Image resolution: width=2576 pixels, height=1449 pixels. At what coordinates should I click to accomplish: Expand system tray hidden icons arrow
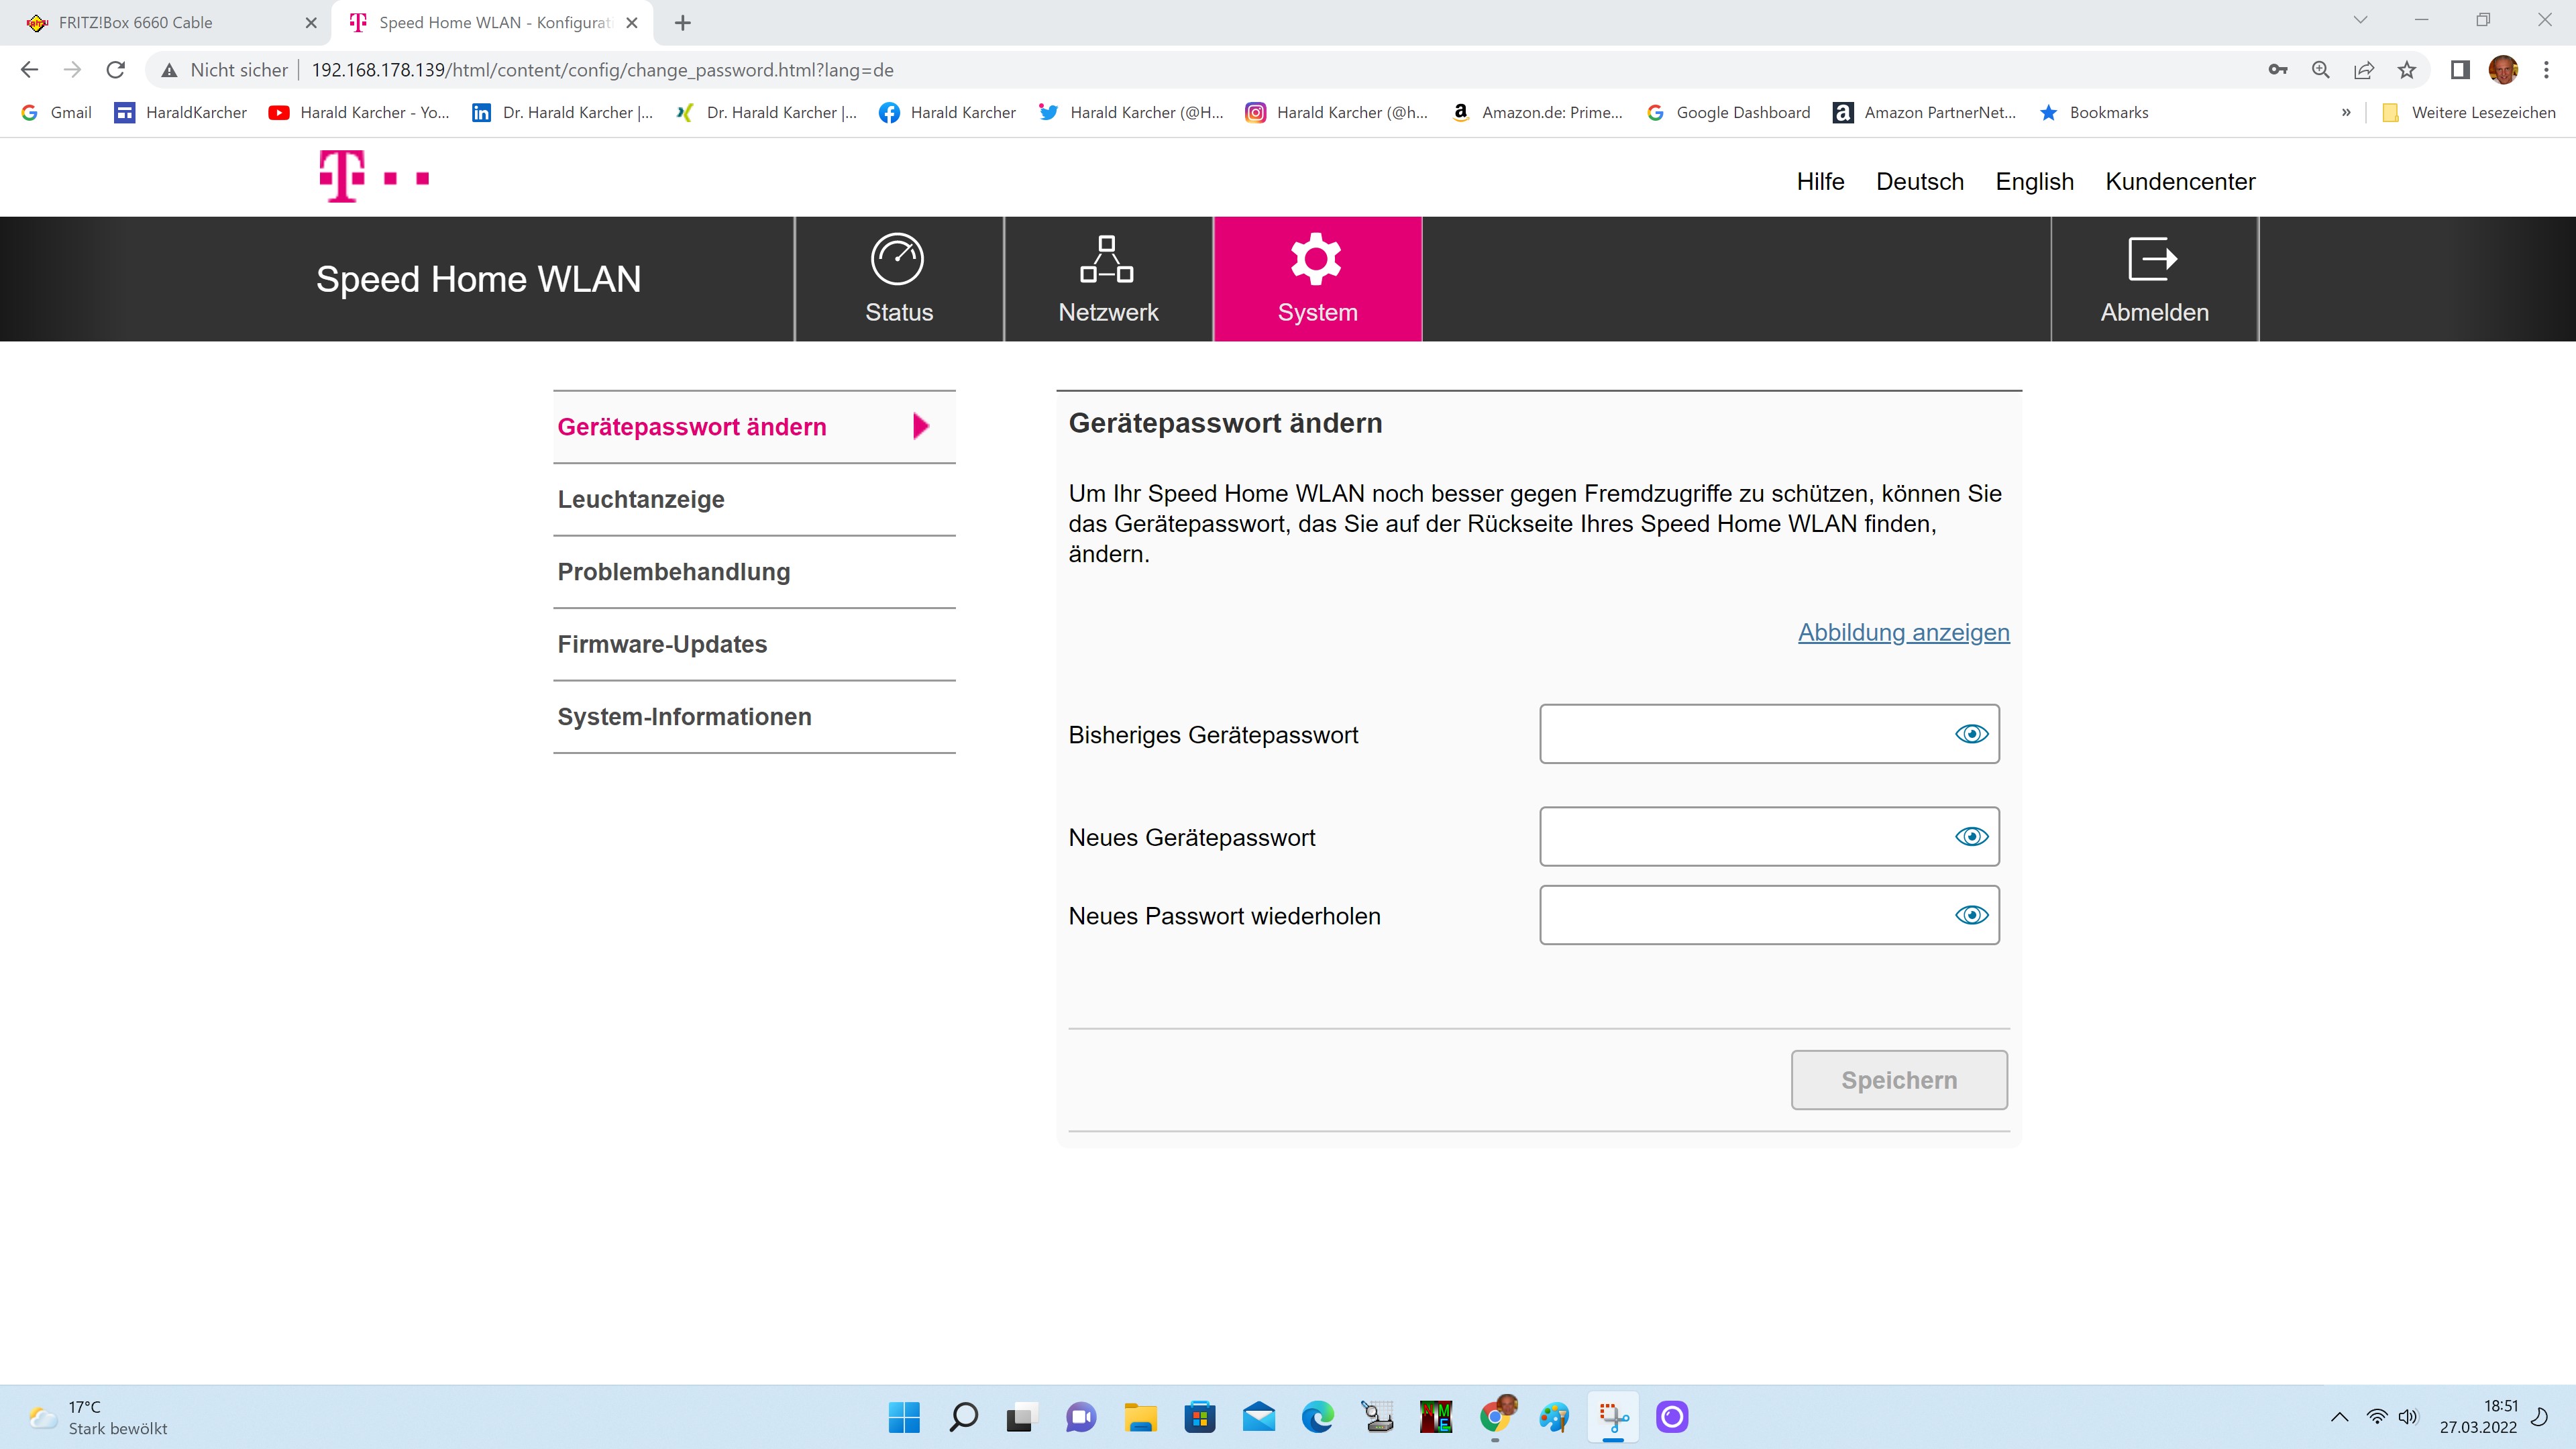2339,1417
